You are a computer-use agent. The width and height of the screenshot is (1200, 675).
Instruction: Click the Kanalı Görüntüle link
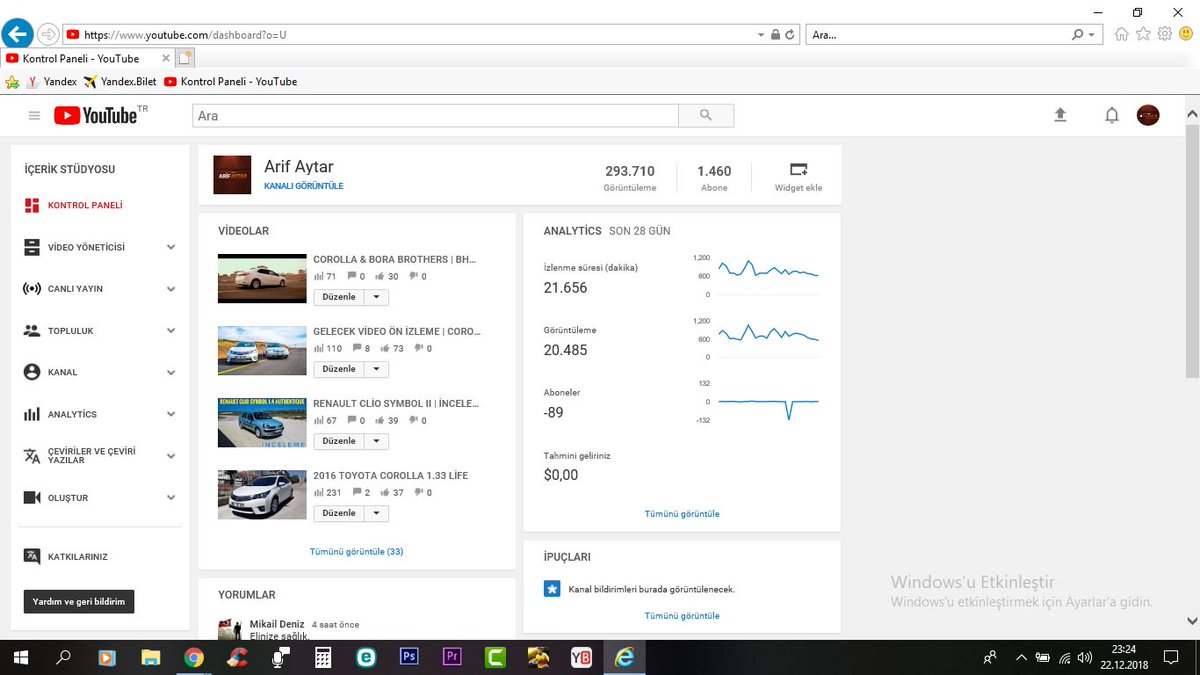[x=304, y=186]
